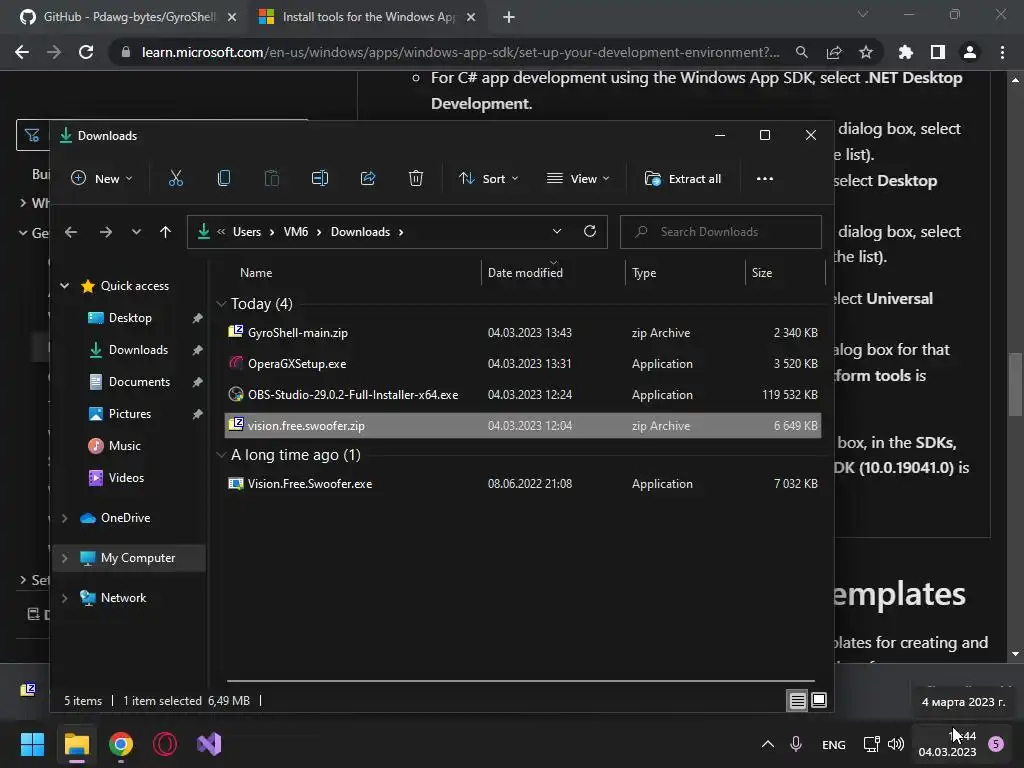Open Google Chrome from taskbar
Image resolution: width=1024 pixels, height=768 pixels.
coord(121,744)
